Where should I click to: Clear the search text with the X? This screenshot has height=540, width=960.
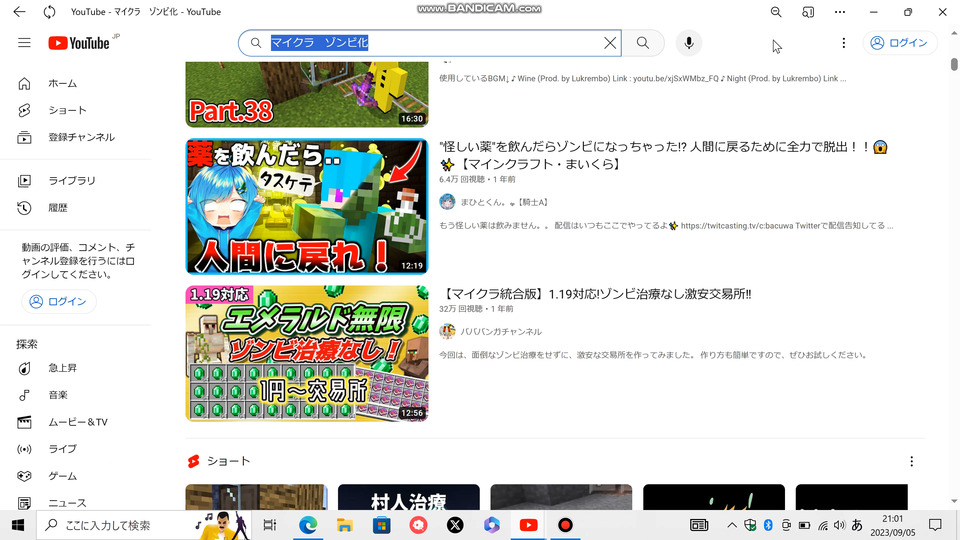pos(610,43)
